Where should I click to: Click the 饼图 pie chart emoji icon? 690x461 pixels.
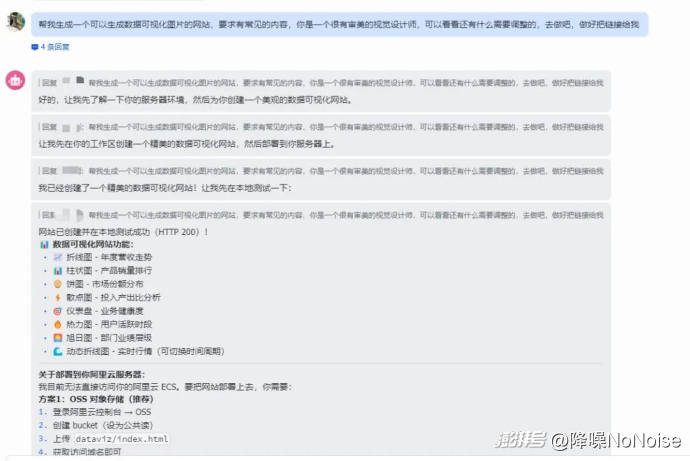(x=58, y=284)
